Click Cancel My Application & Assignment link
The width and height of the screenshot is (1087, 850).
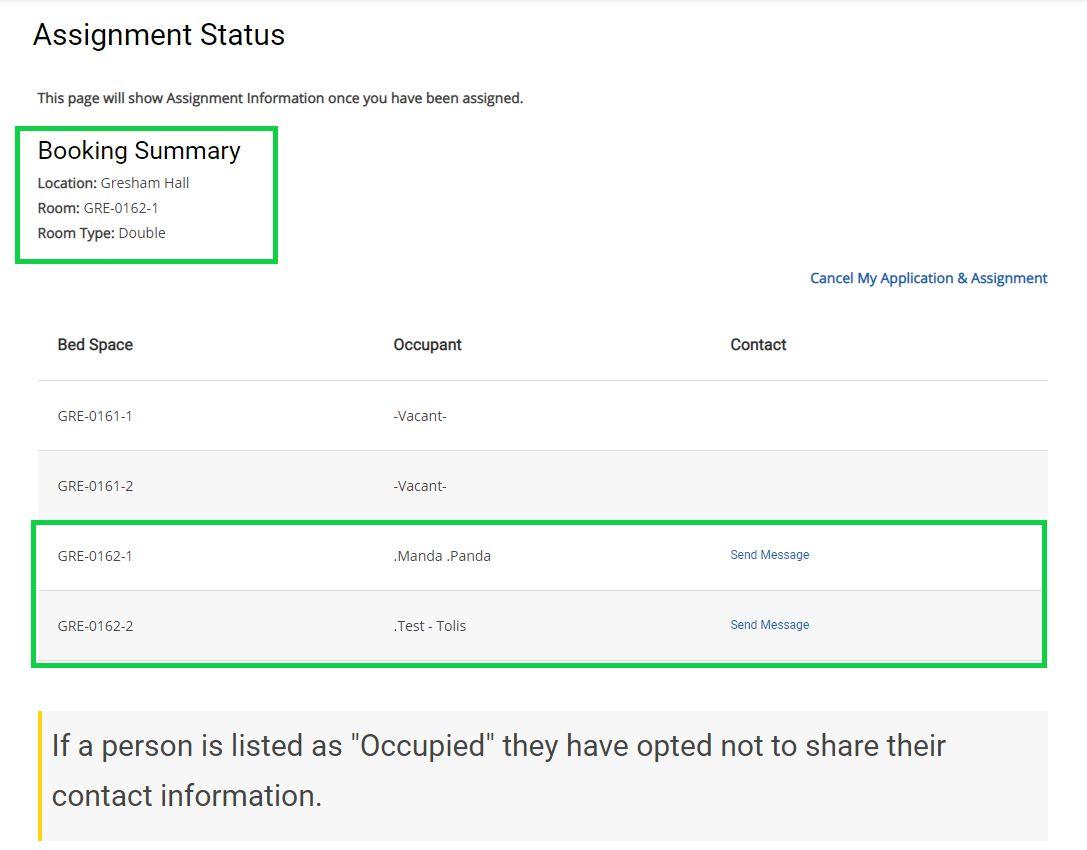coord(928,278)
